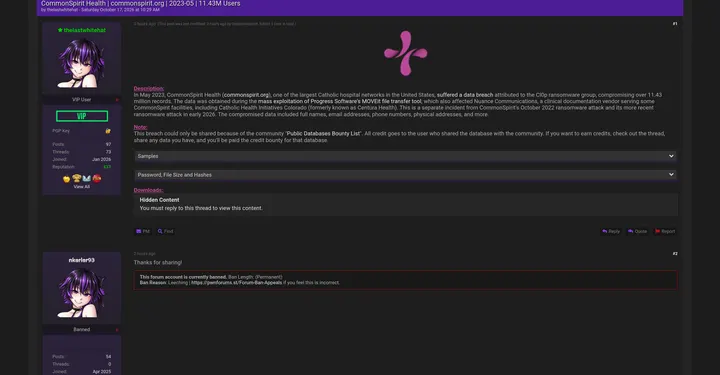Click thelastwhitehat's green reputation value
Image resolution: width=720 pixels, height=375 pixels.
(x=107, y=167)
